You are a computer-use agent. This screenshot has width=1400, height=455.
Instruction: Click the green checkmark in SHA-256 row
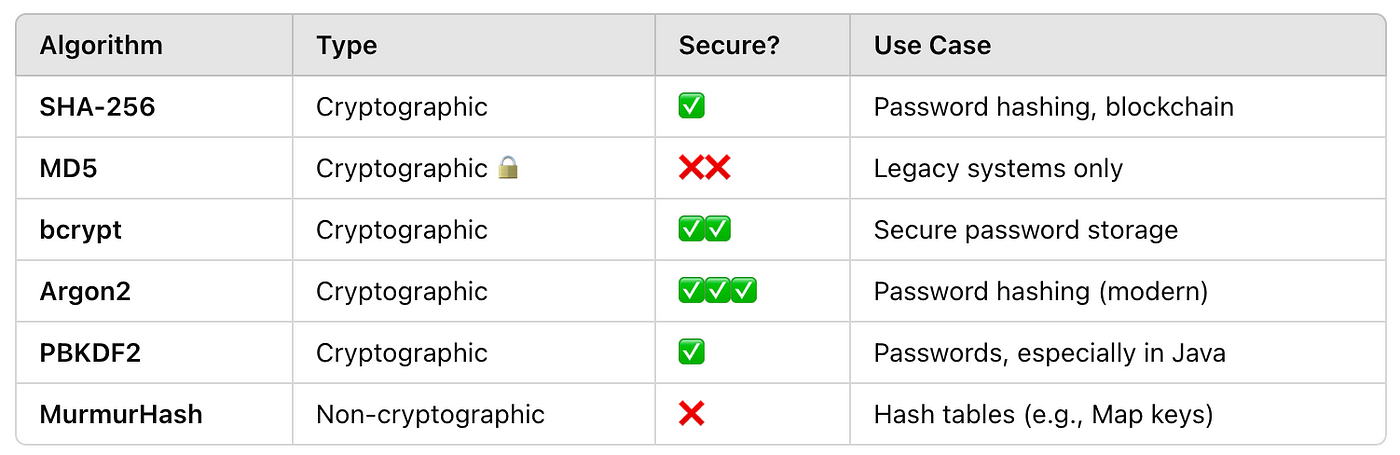[x=692, y=106]
